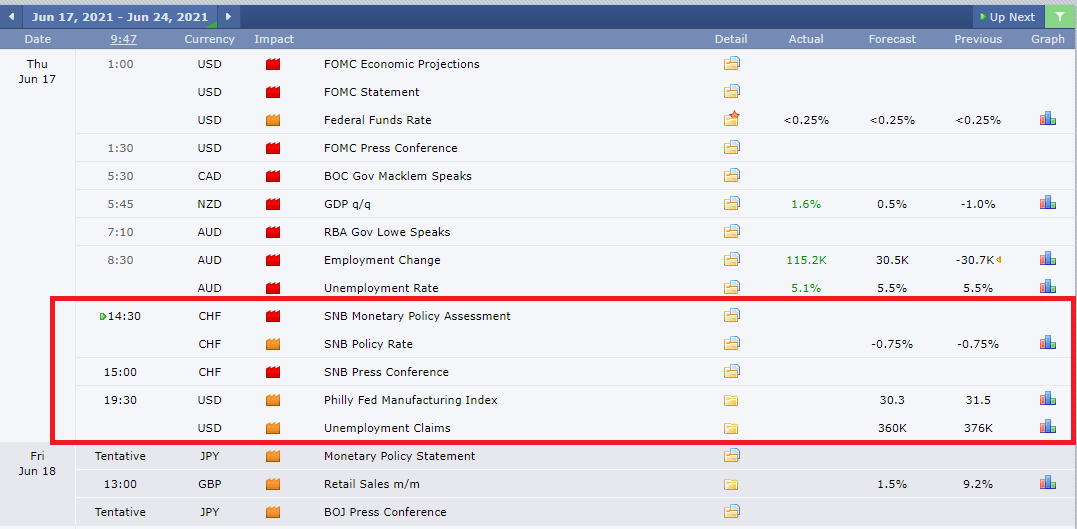Click the Currency column header

pyautogui.click(x=209, y=39)
